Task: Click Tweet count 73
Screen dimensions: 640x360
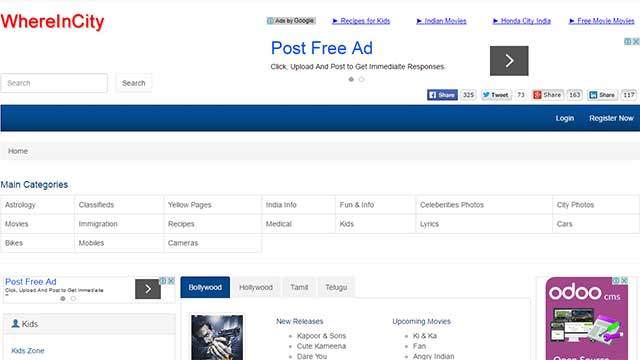Action: pyautogui.click(x=521, y=95)
